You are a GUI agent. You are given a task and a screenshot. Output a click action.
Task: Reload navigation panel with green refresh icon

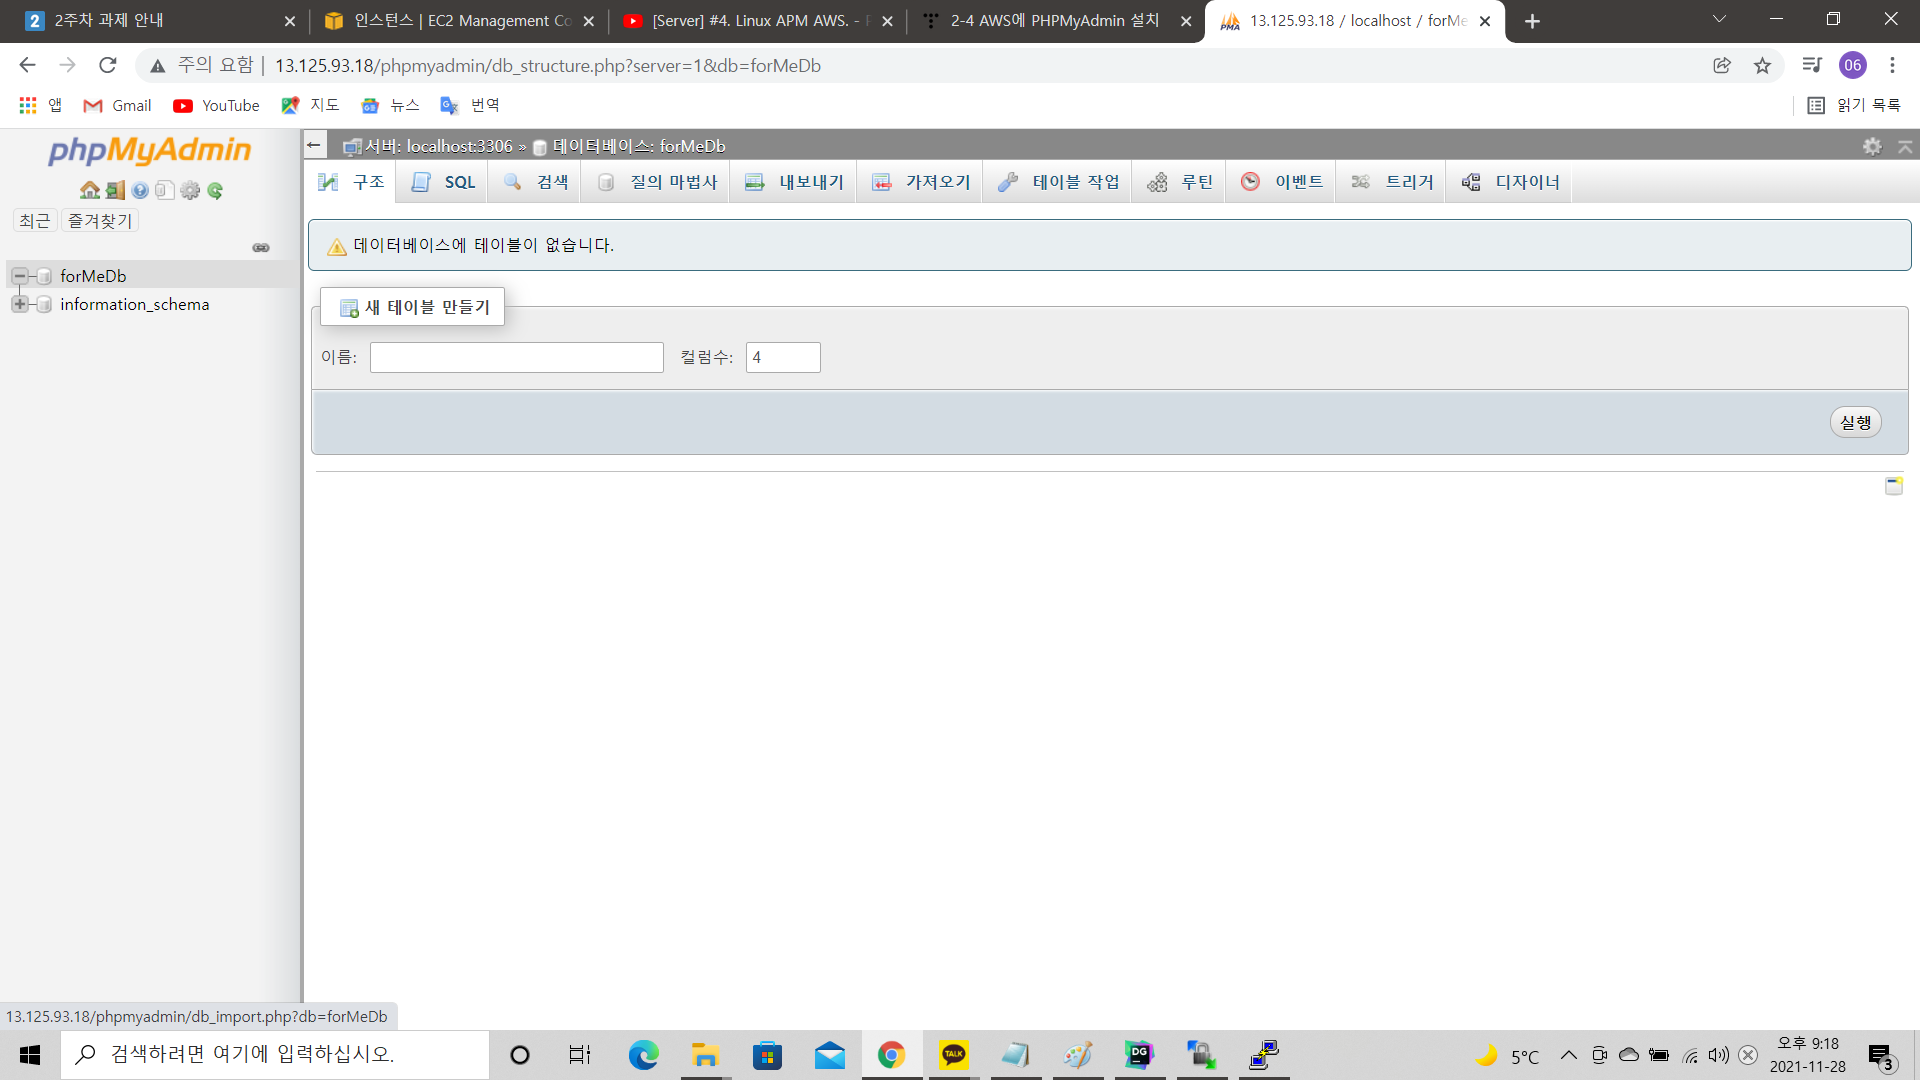[x=215, y=190]
